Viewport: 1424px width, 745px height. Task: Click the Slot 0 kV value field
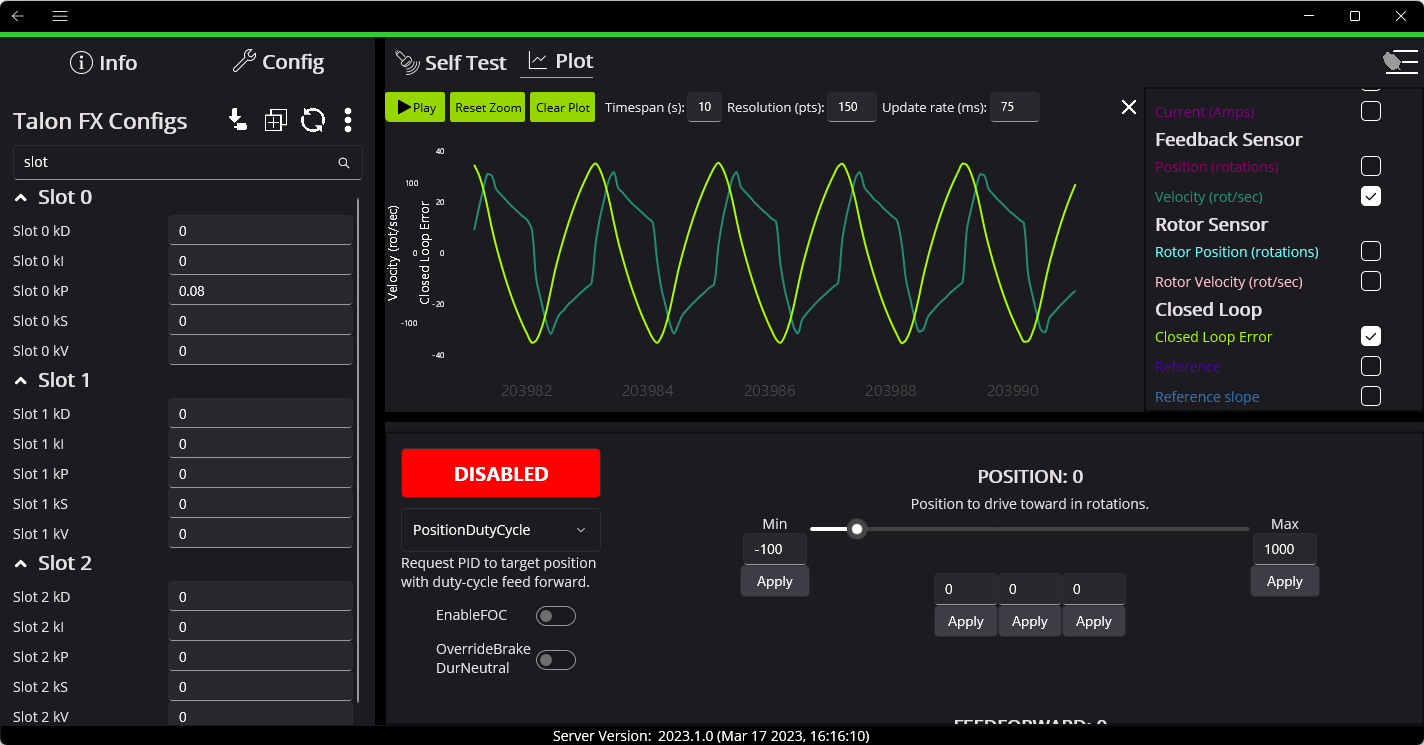pyautogui.click(x=260, y=351)
